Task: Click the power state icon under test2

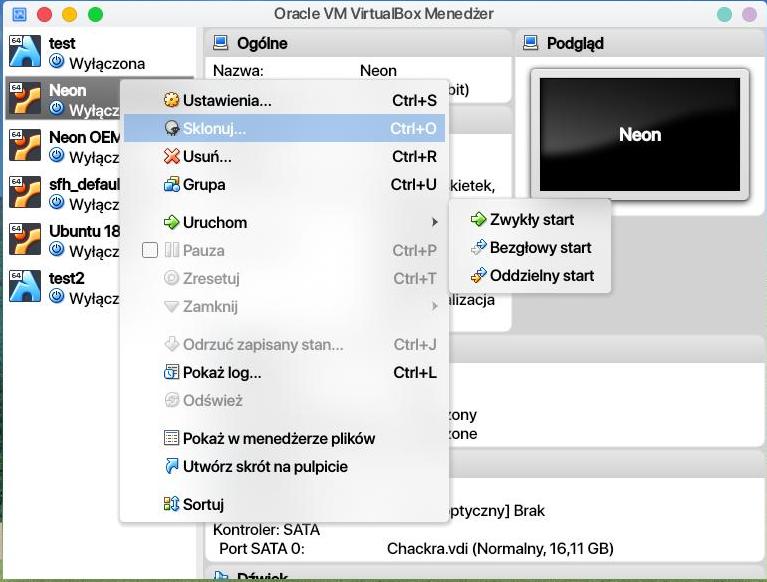Action: coord(57,296)
